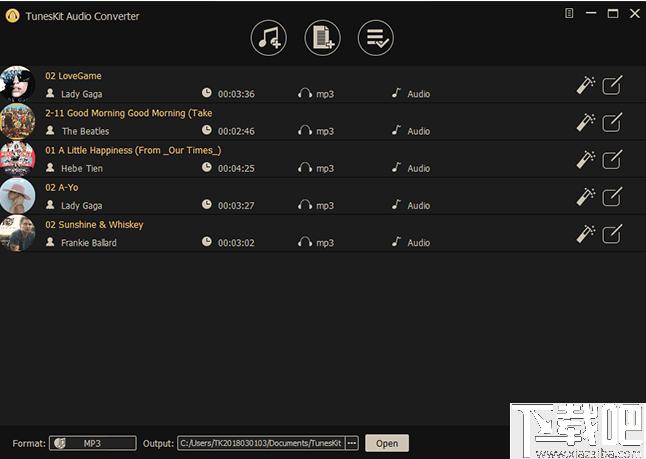Click artist name Frankie Ballard

coord(89,243)
